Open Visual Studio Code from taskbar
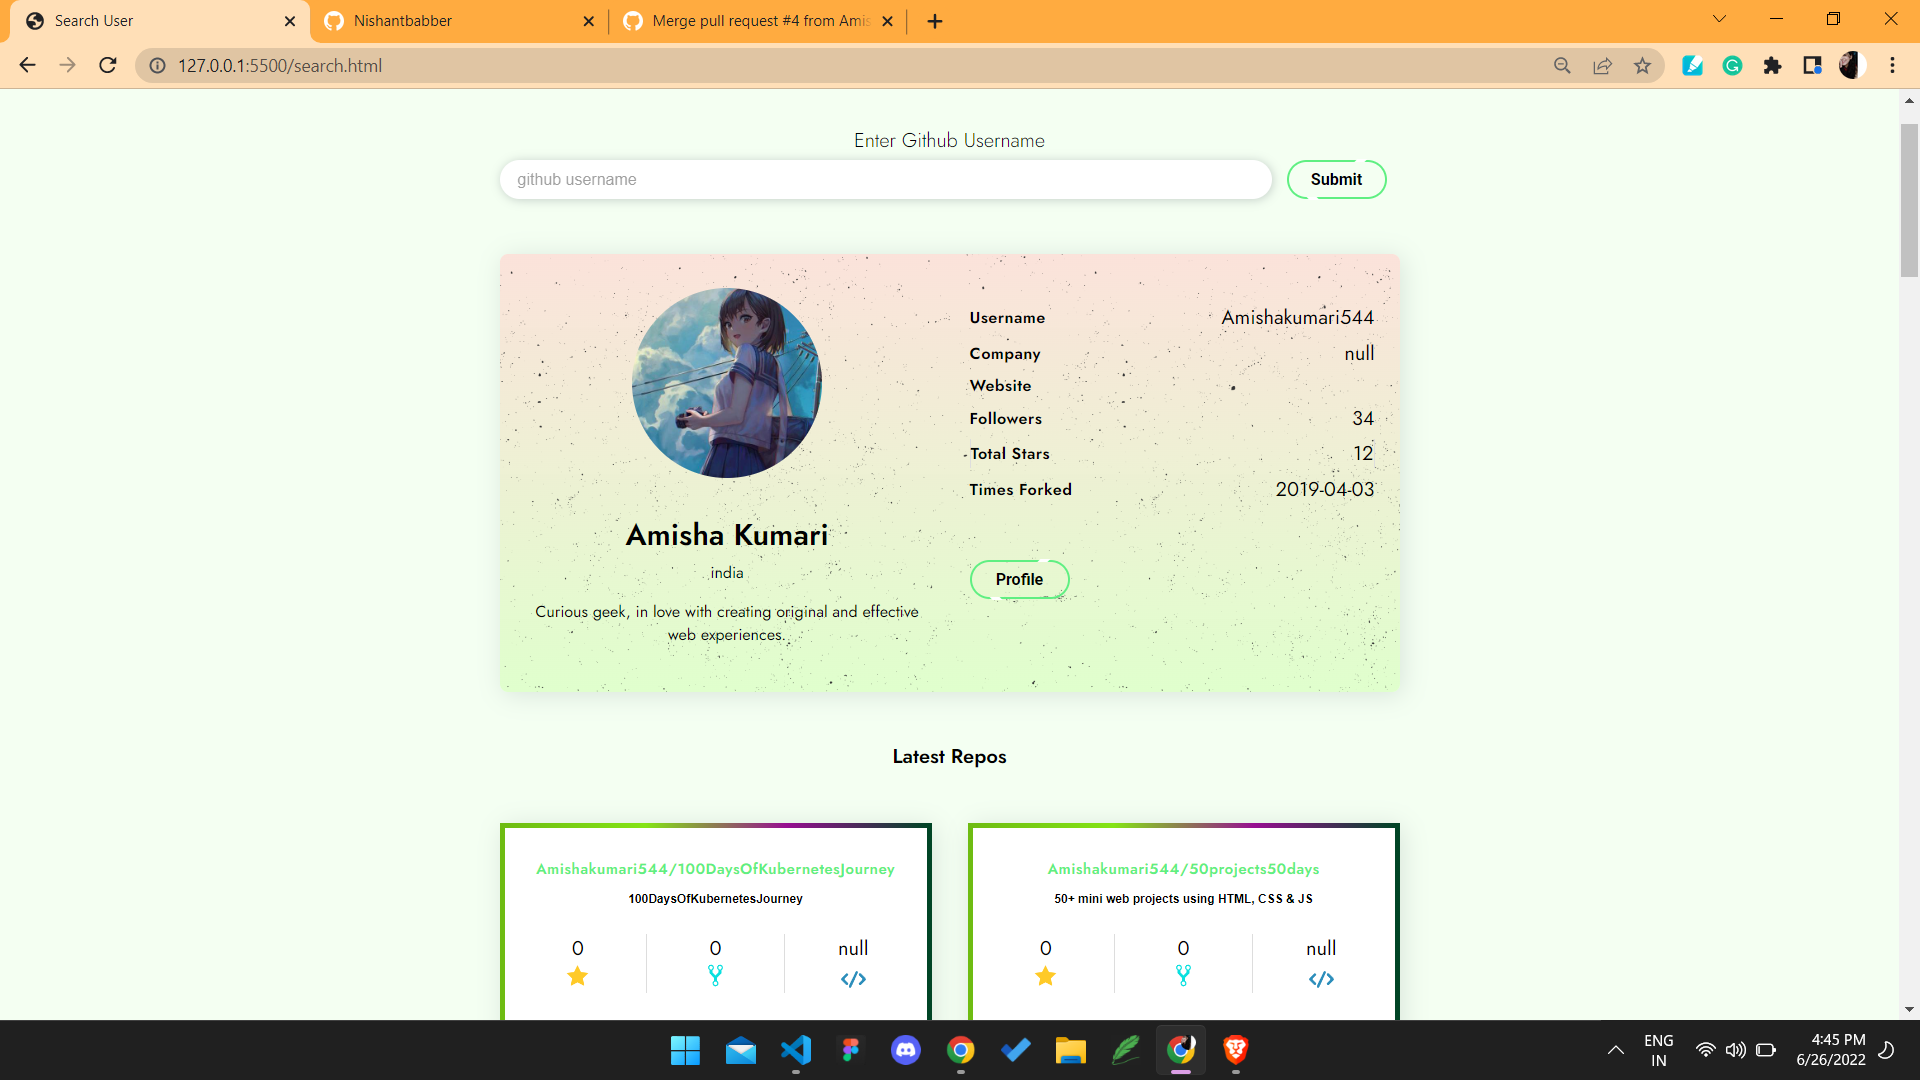 (796, 1050)
